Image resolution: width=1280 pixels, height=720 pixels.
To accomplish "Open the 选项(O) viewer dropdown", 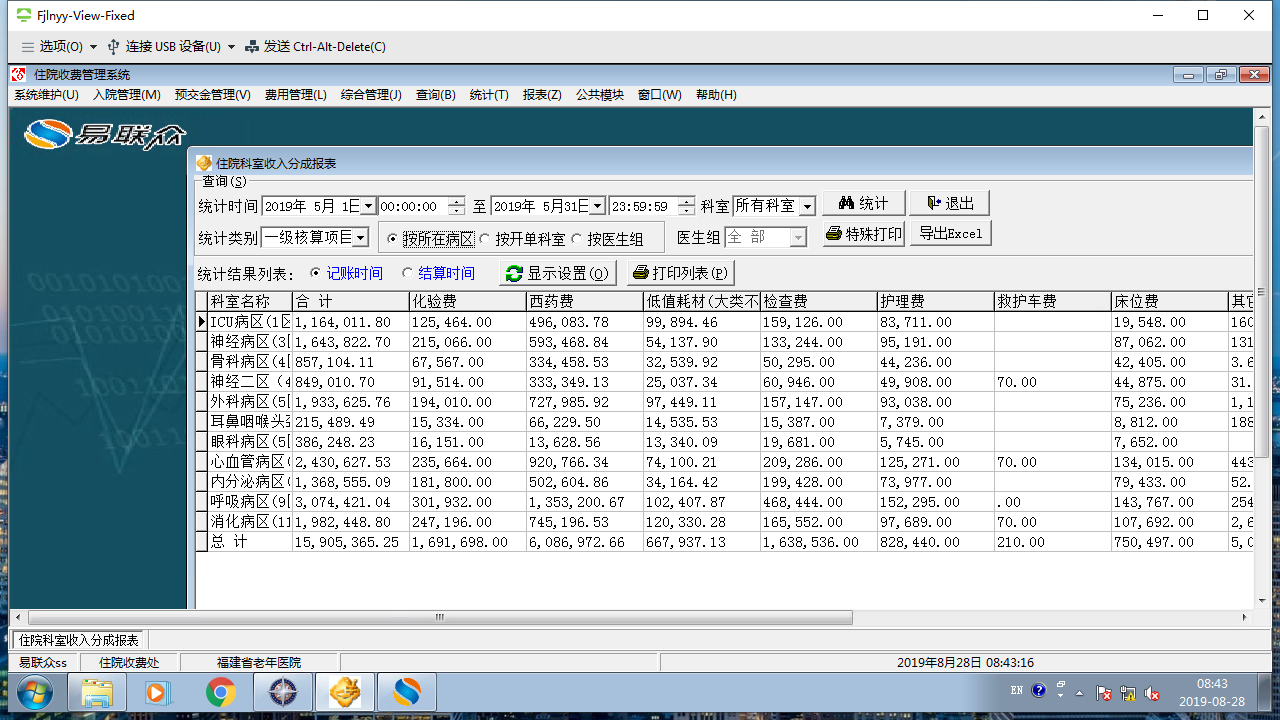I will (x=59, y=46).
